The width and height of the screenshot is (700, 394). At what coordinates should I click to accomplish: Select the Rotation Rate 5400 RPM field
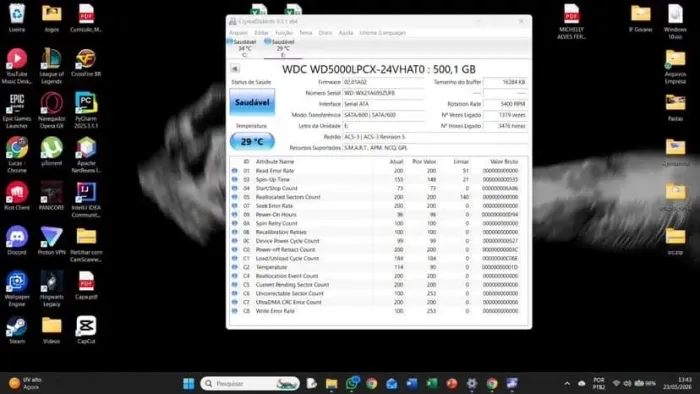point(505,104)
